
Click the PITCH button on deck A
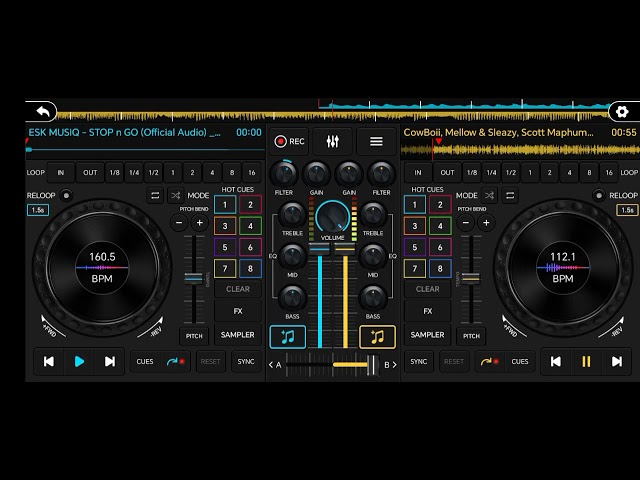(194, 336)
